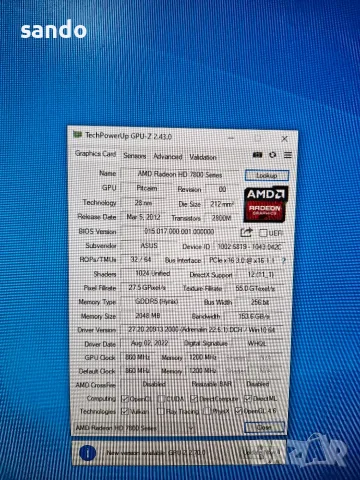The width and height of the screenshot is (360, 480).
Task: Click the Memory Type value GDDR5 (Hynix)
Action: pyautogui.click(x=156, y=301)
